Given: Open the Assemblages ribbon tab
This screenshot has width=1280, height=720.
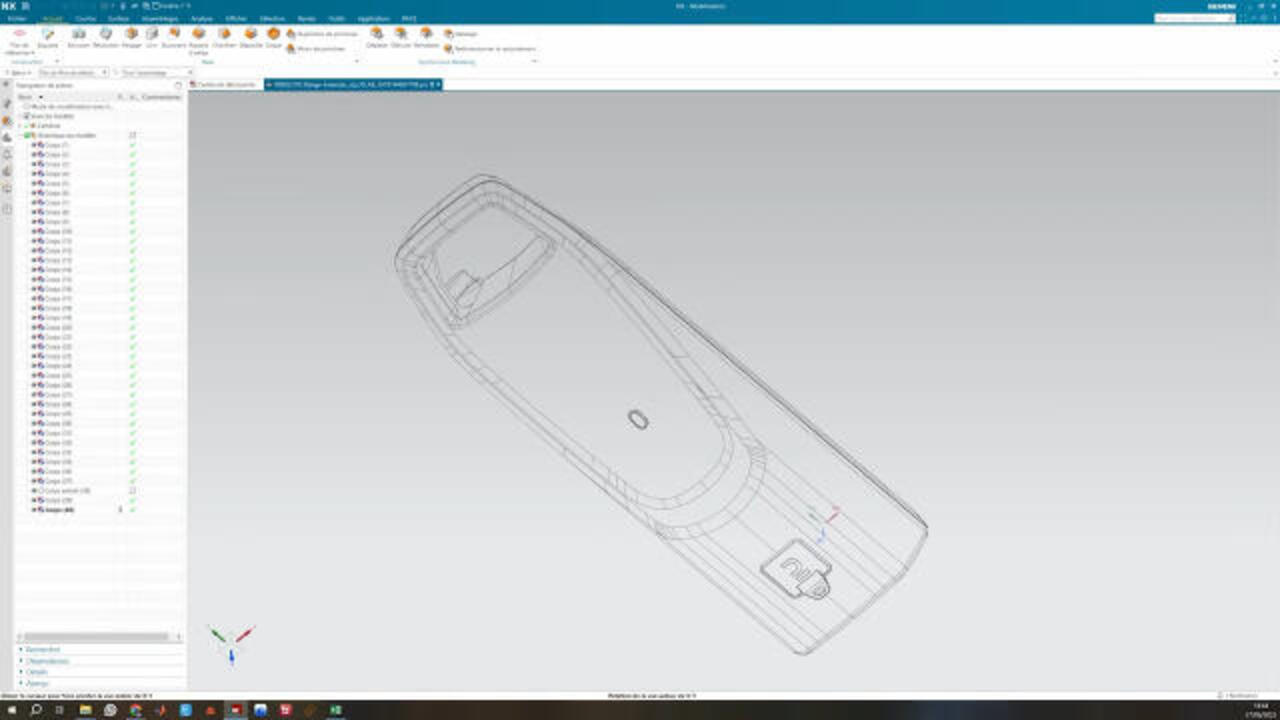Looking at the screenshot, I should click(159, 18).
